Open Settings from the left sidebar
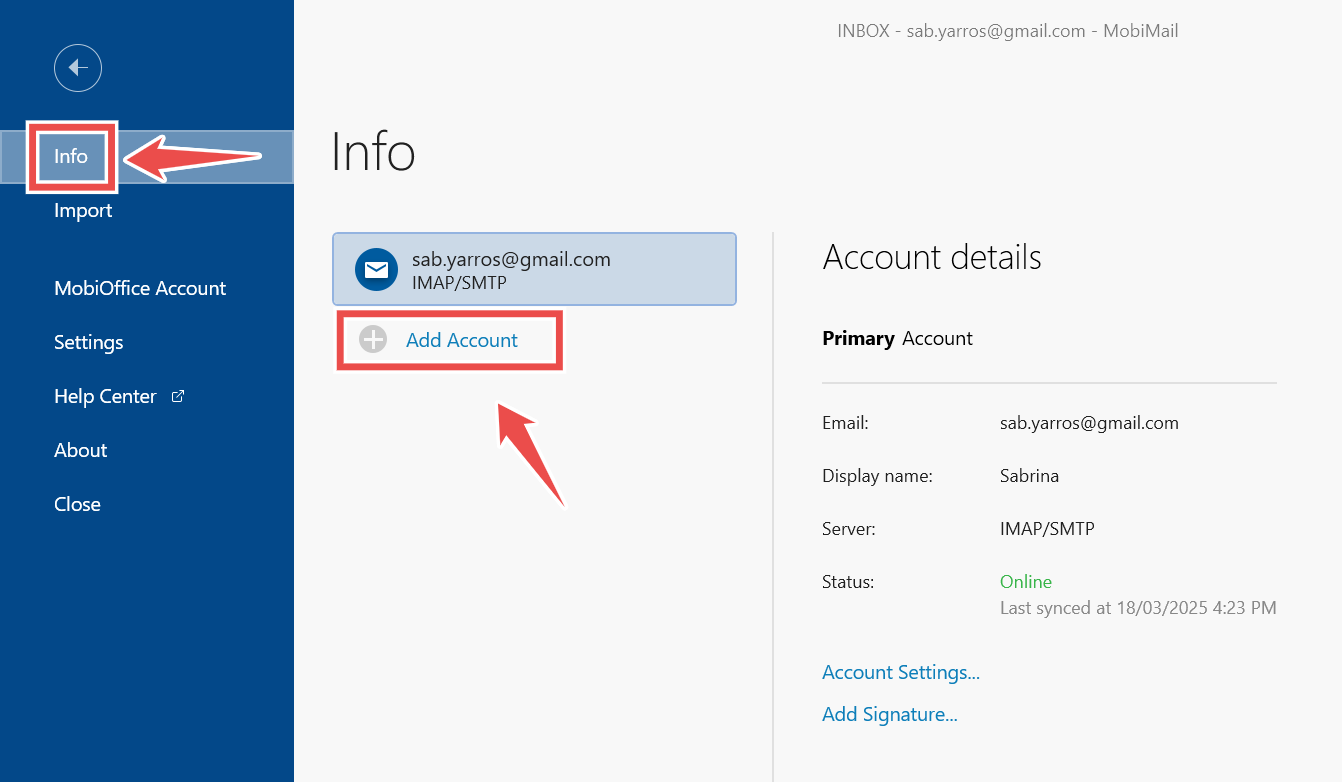The height and width of the screenshot is (782, 1342). pos(89,342)
